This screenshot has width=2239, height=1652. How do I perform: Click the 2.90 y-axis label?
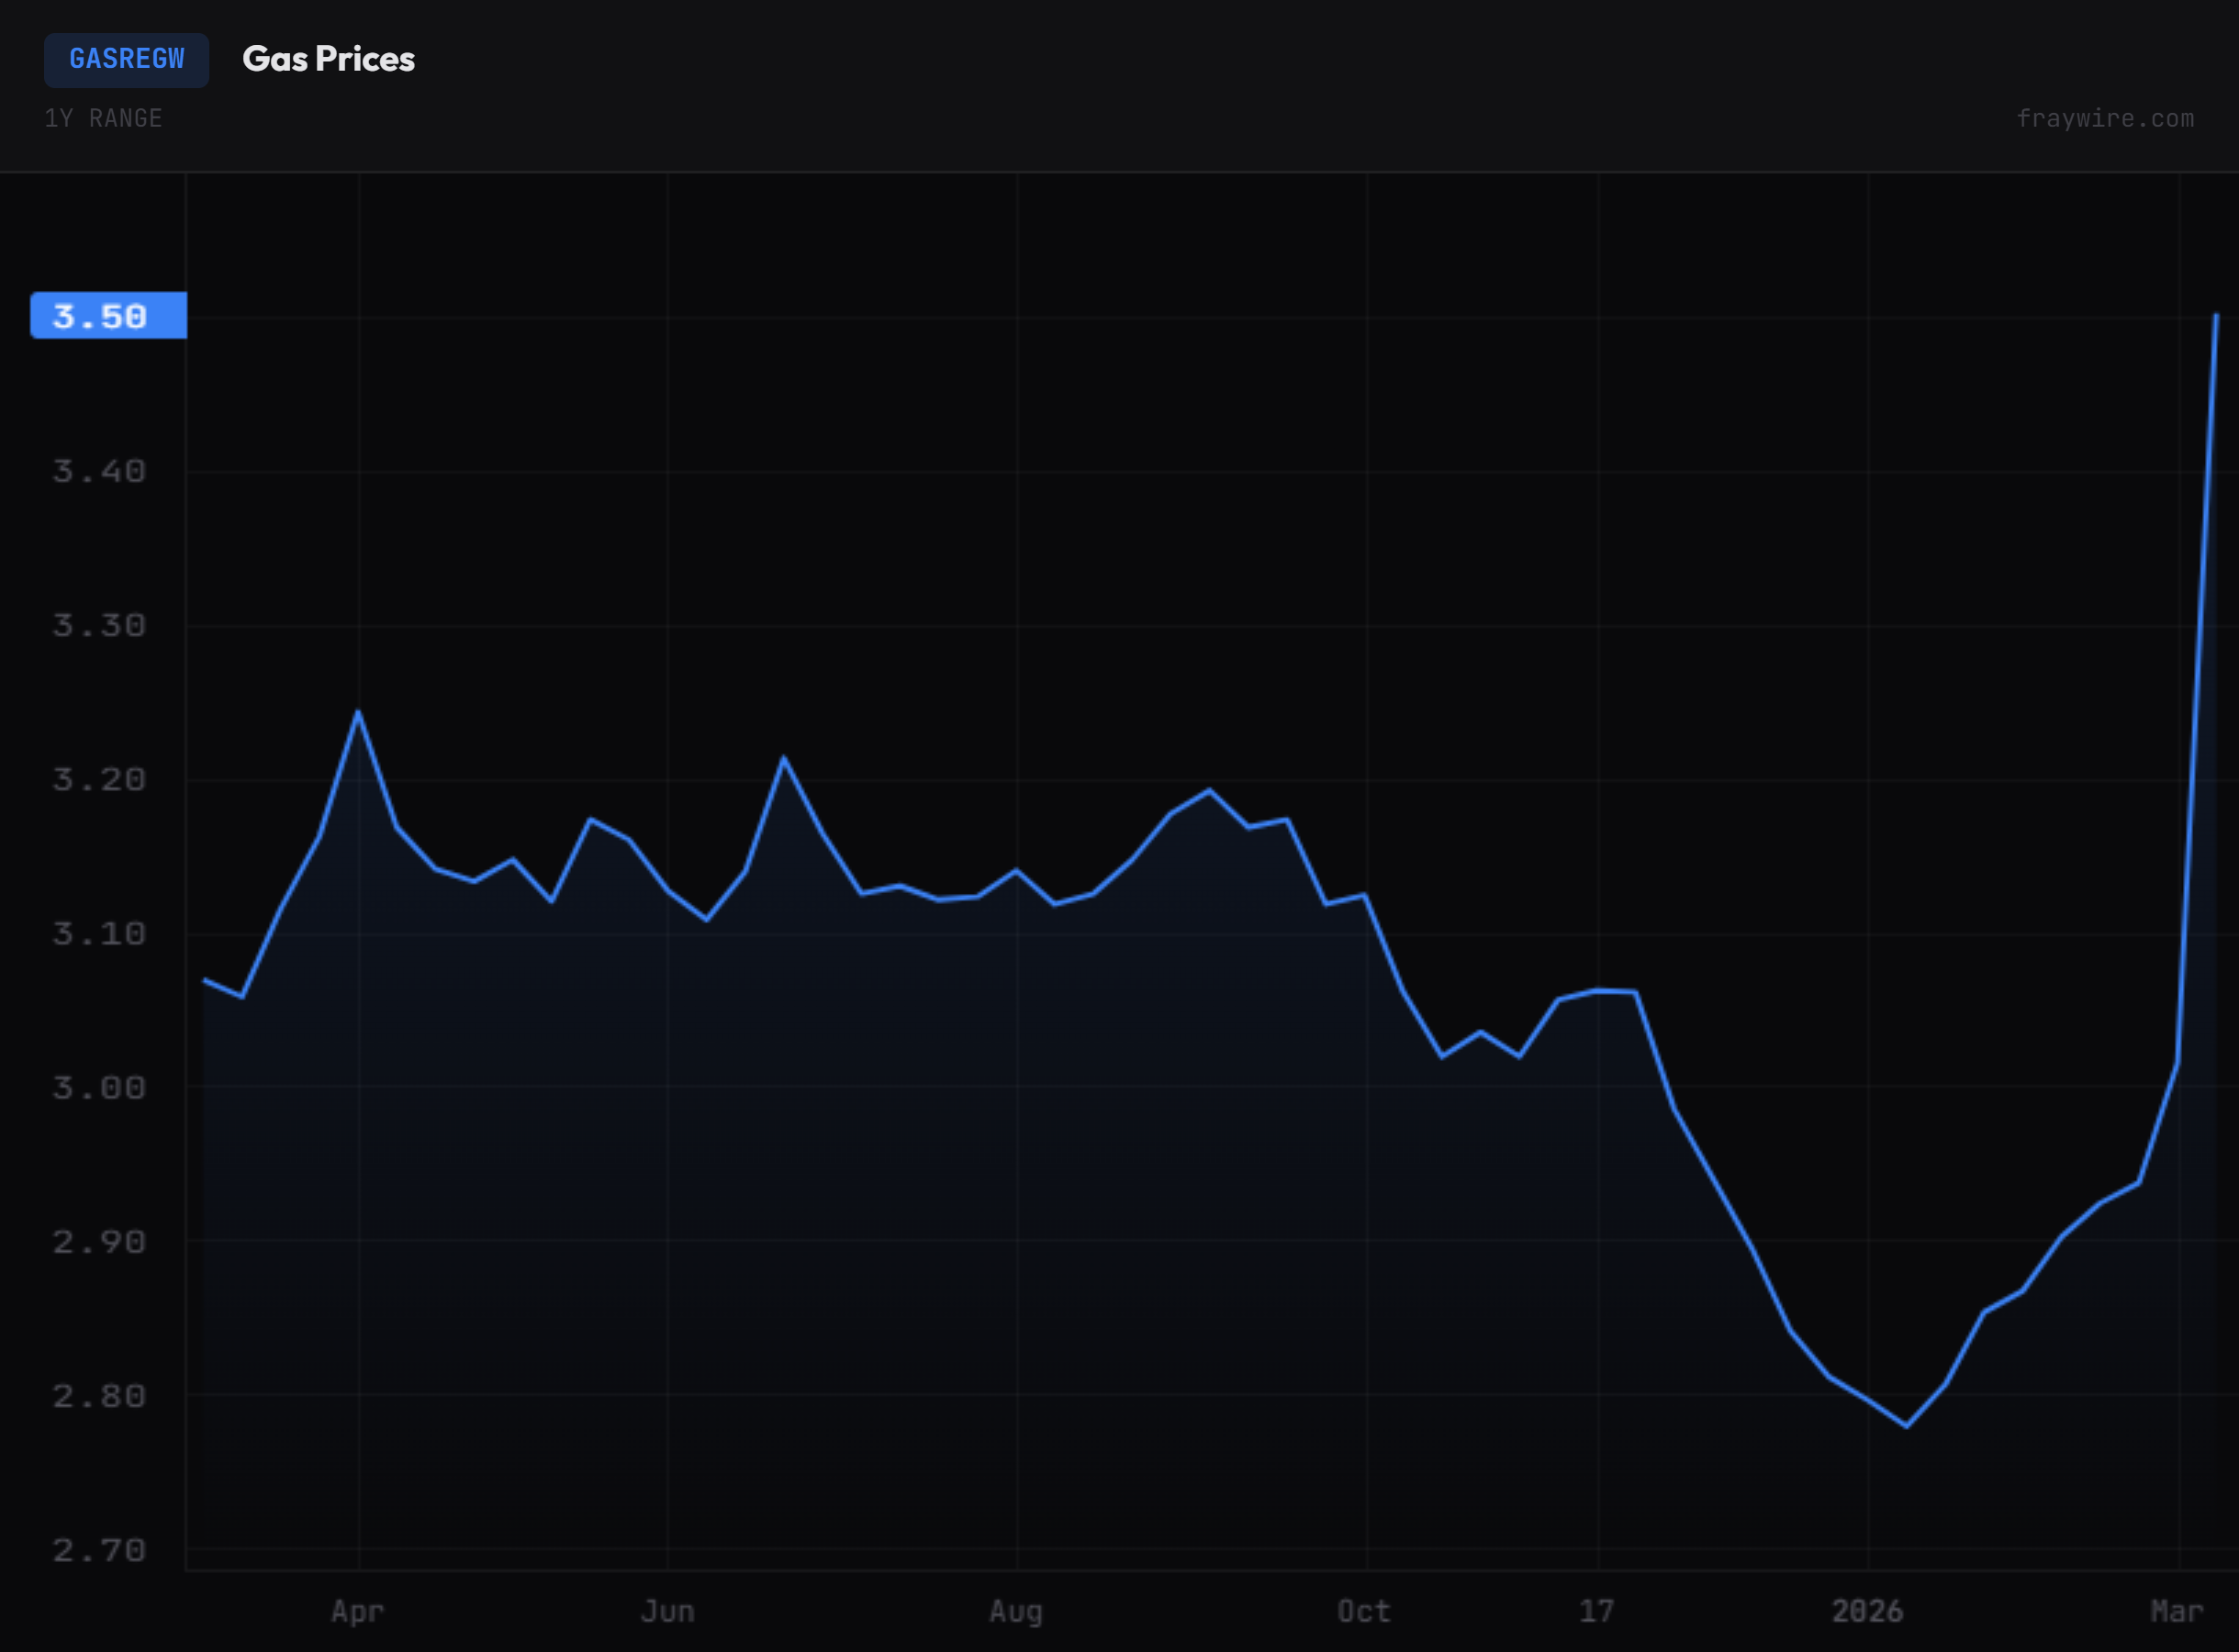pyautogui.click(x=99, y=1241)
